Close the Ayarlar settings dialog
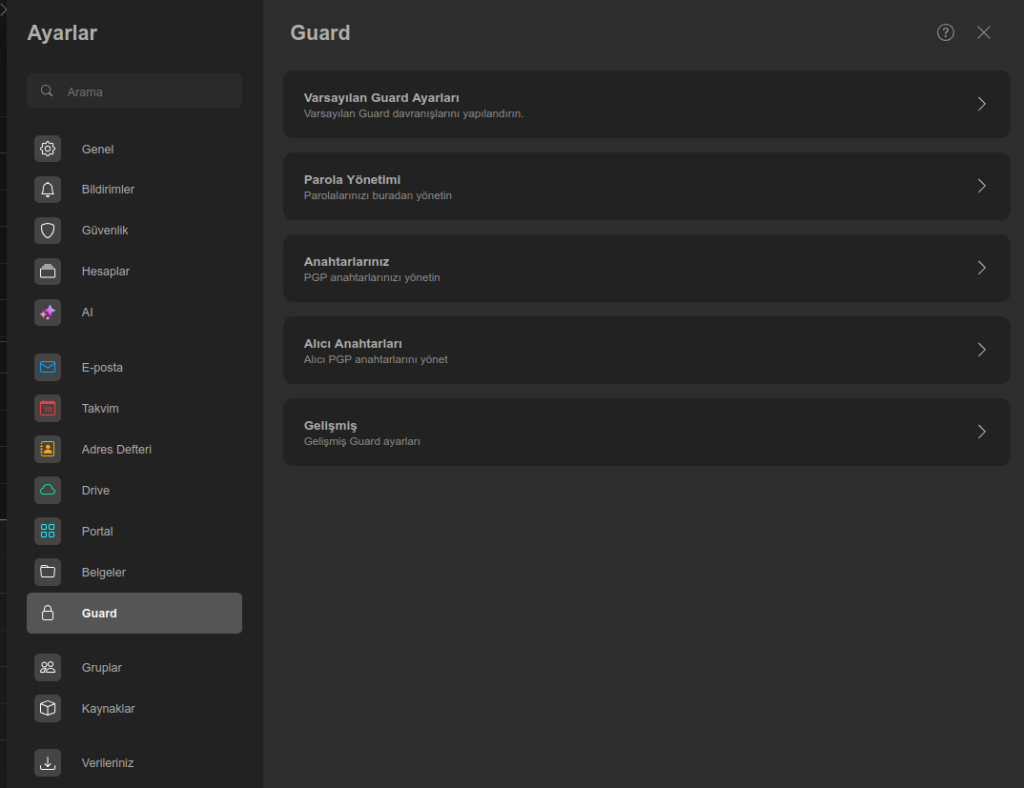1024x788 pixels. coord(984,33)
